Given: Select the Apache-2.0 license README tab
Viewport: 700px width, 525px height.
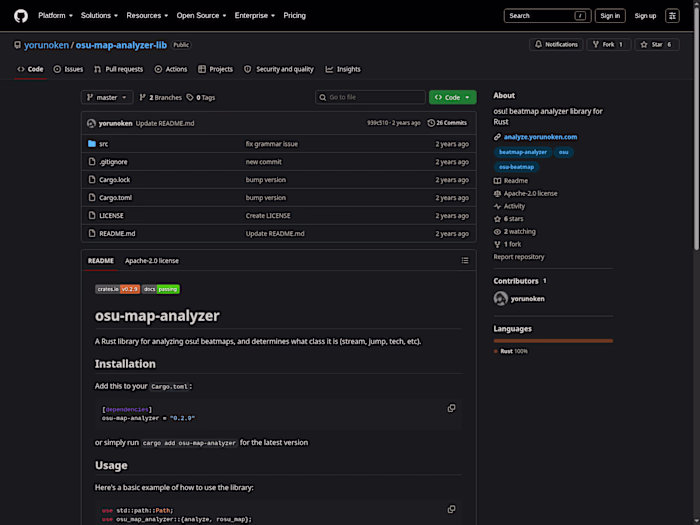Looking at the screenshot, I should click(151, 261).
